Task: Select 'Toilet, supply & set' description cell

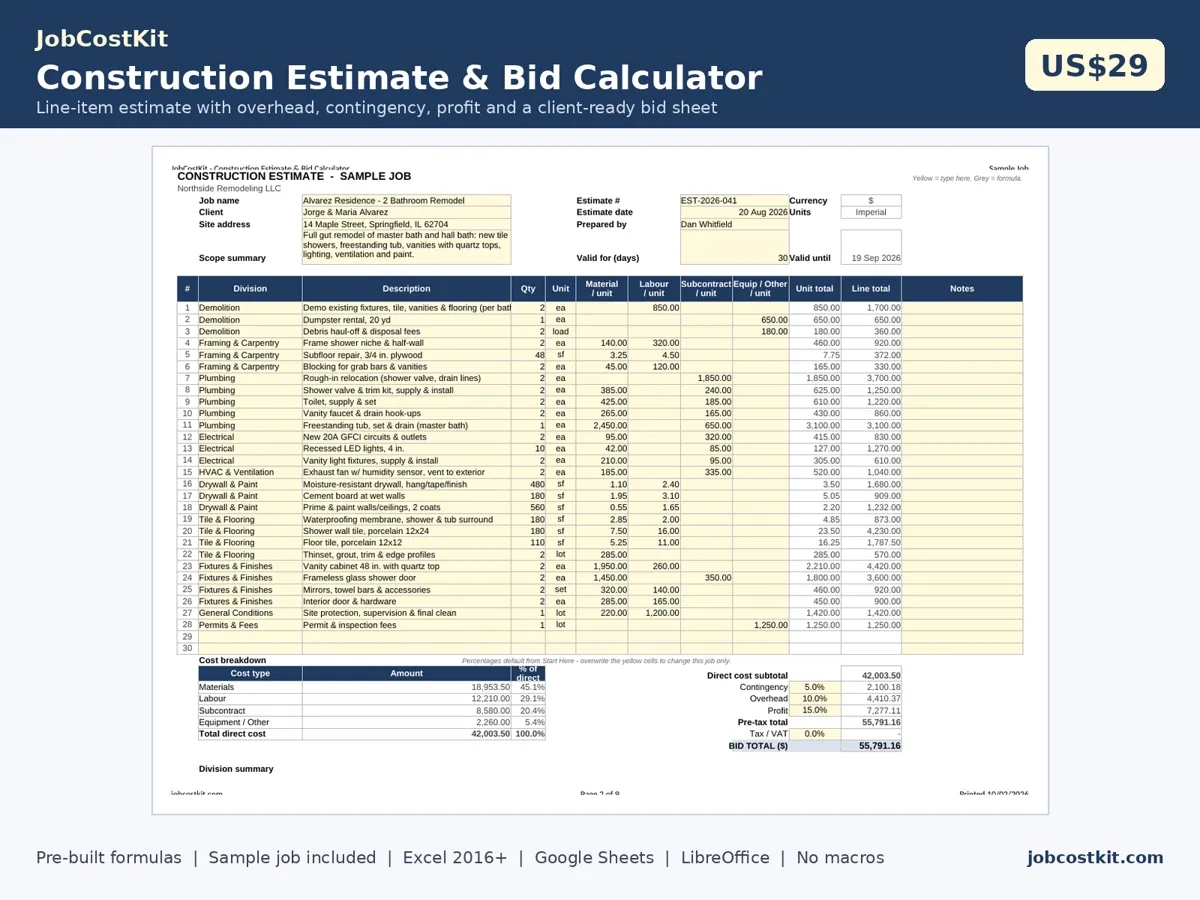Action: [406, 402]
